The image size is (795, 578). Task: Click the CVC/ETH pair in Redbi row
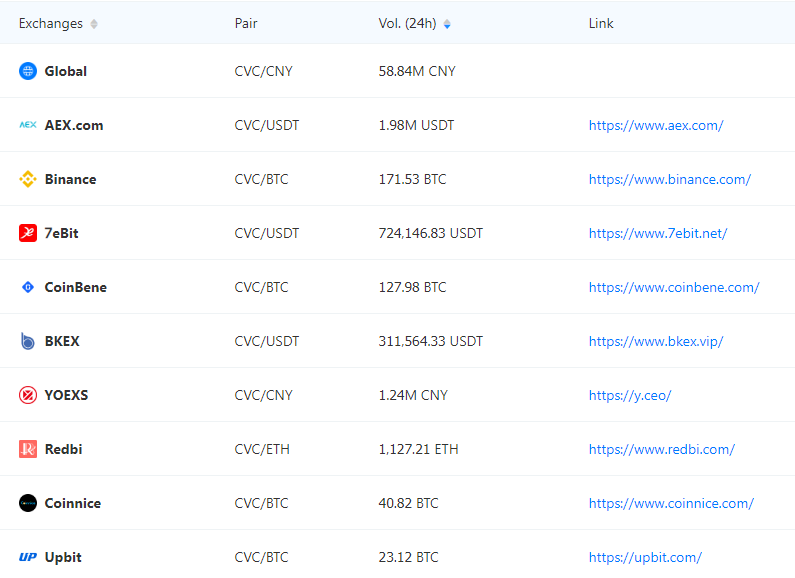click(x=262, y=449)
